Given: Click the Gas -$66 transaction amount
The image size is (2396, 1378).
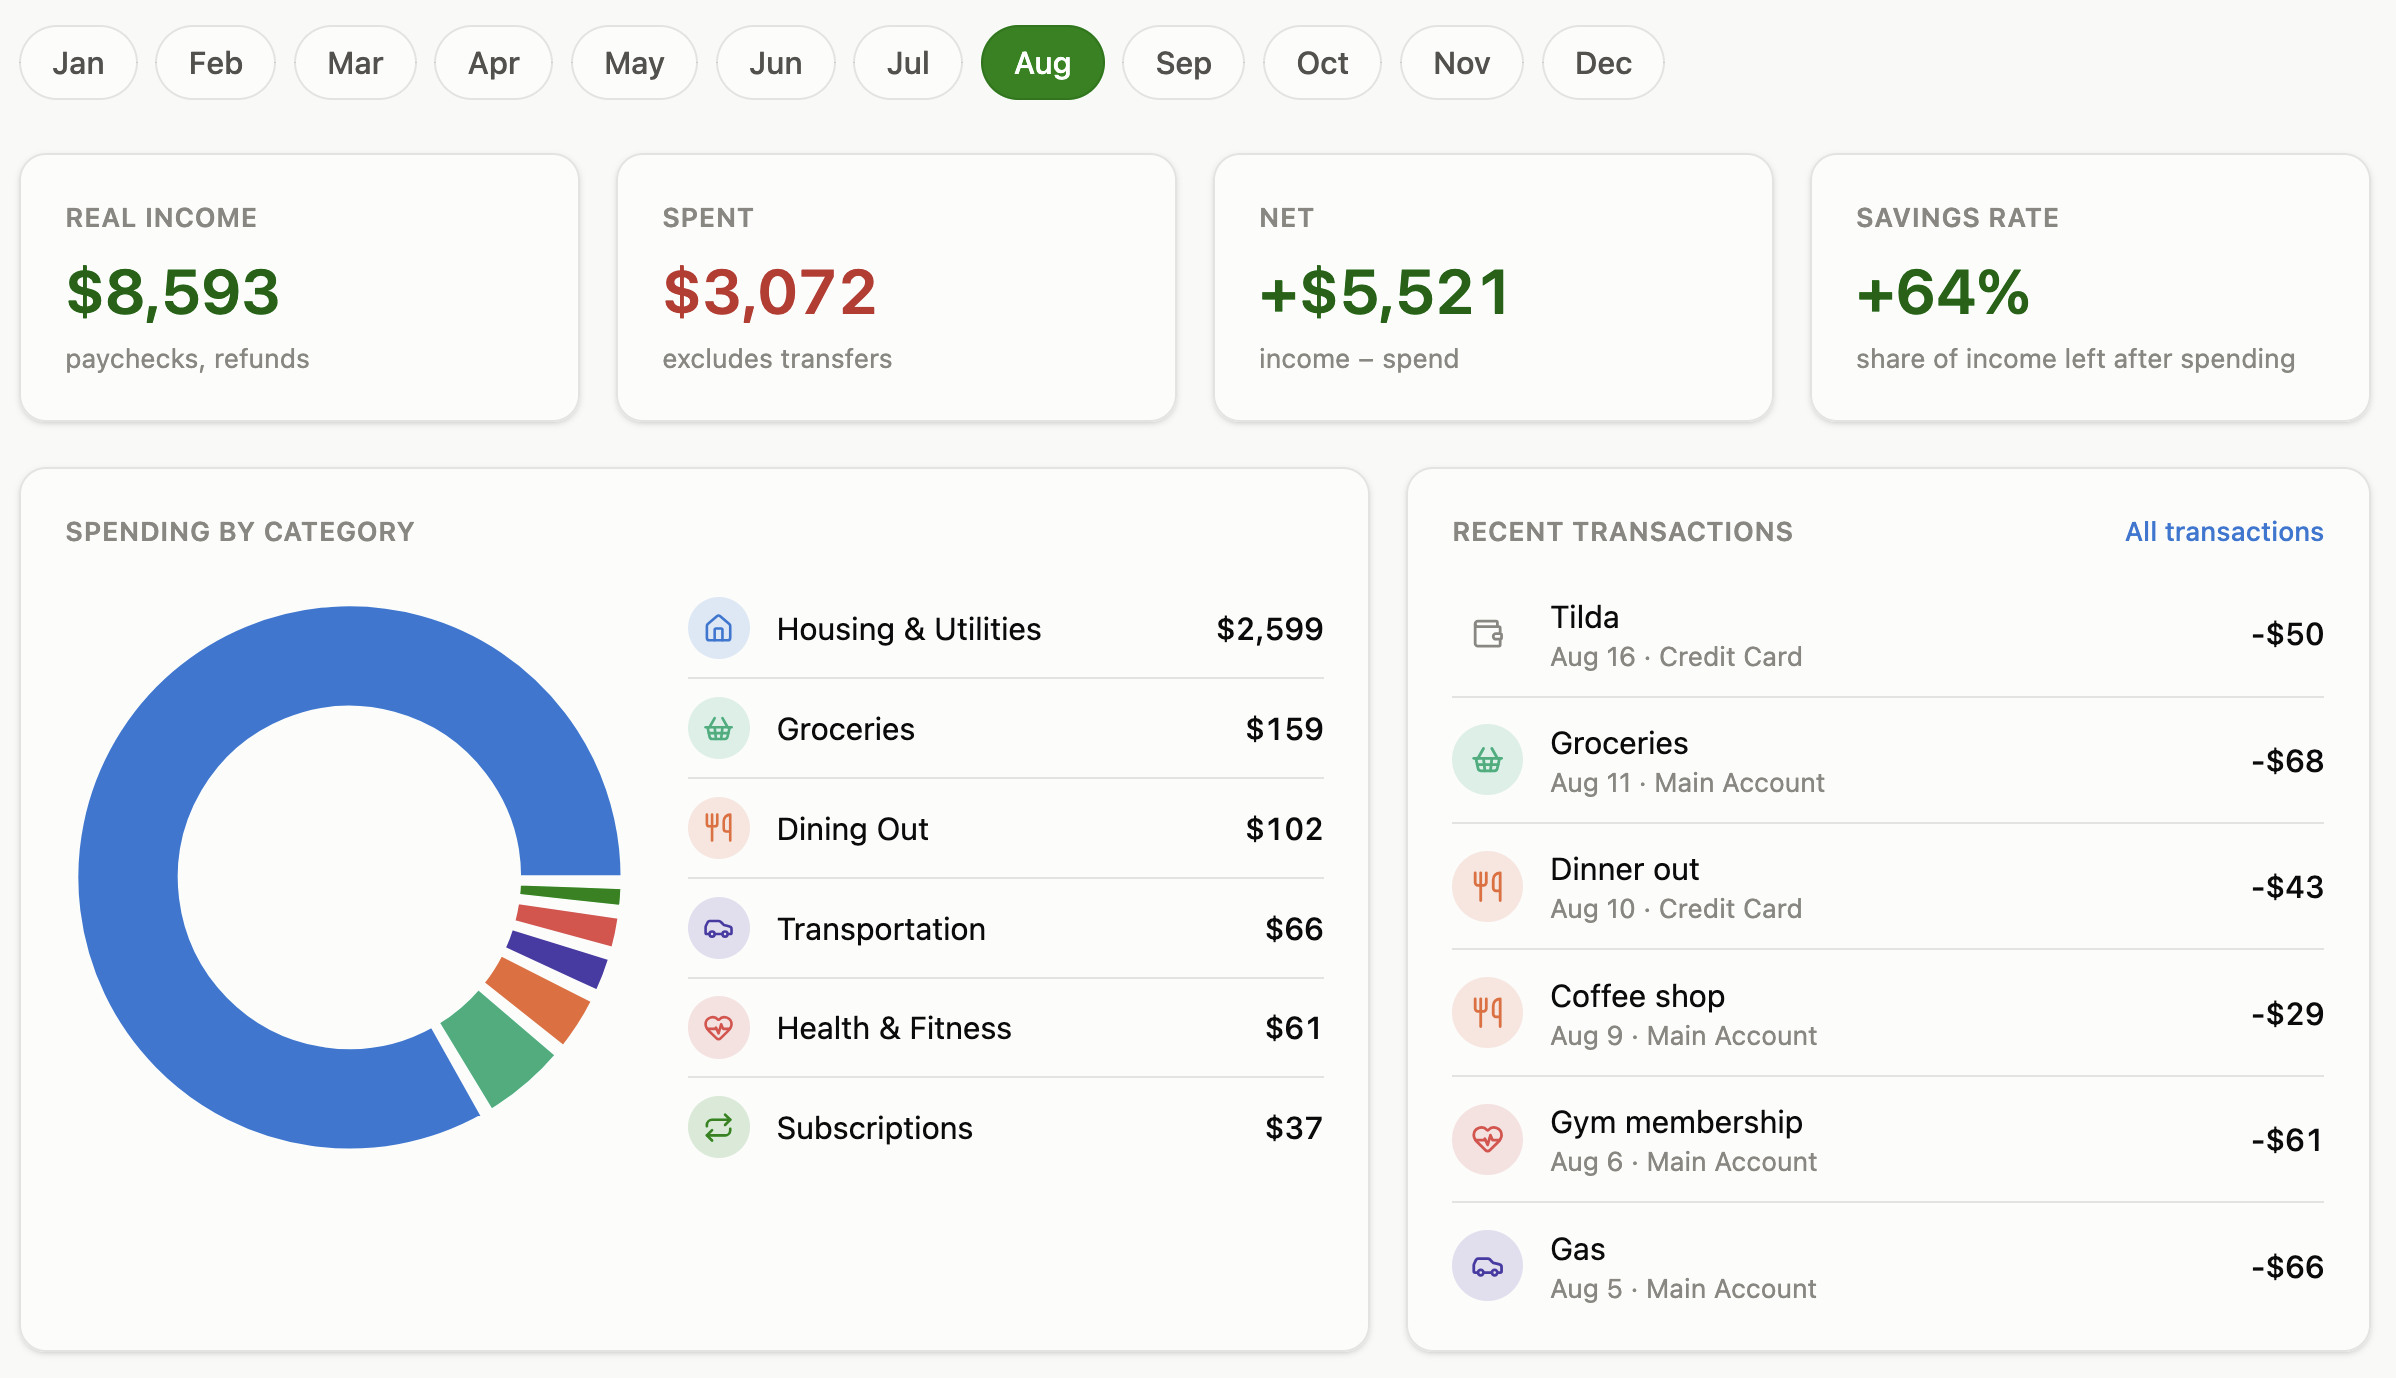Looking at the screenshot, I should coord(2287,1267).
